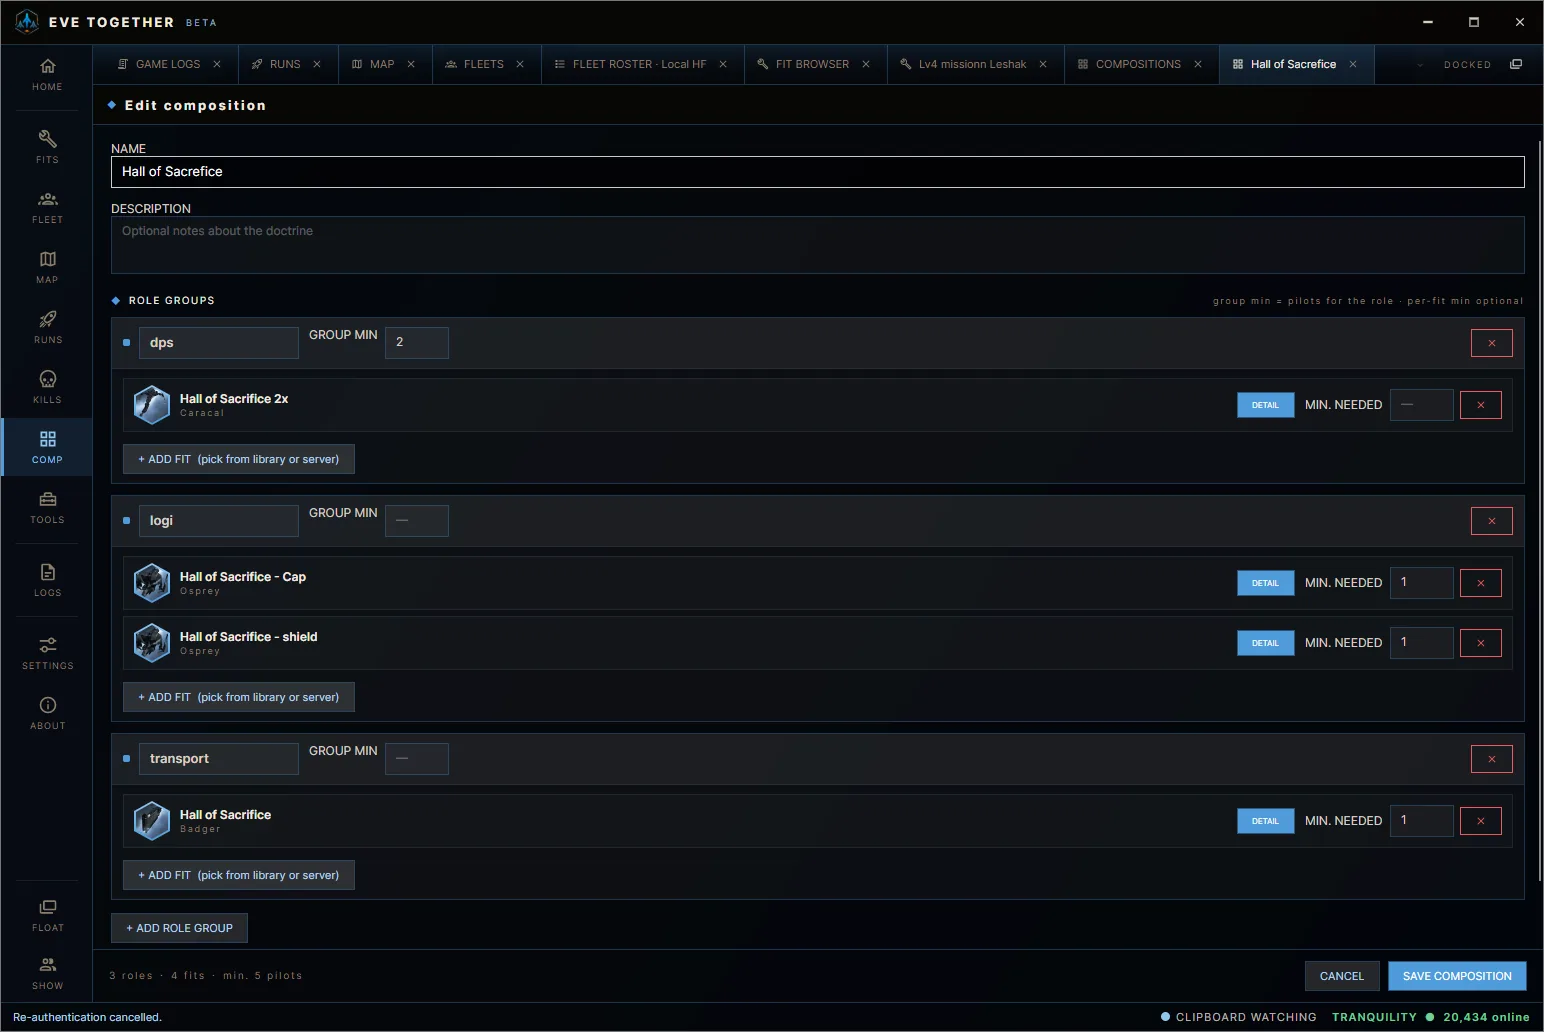1544x1032 pixels.
Task: Add a fit to the transport group
Action: coord(239,875)
